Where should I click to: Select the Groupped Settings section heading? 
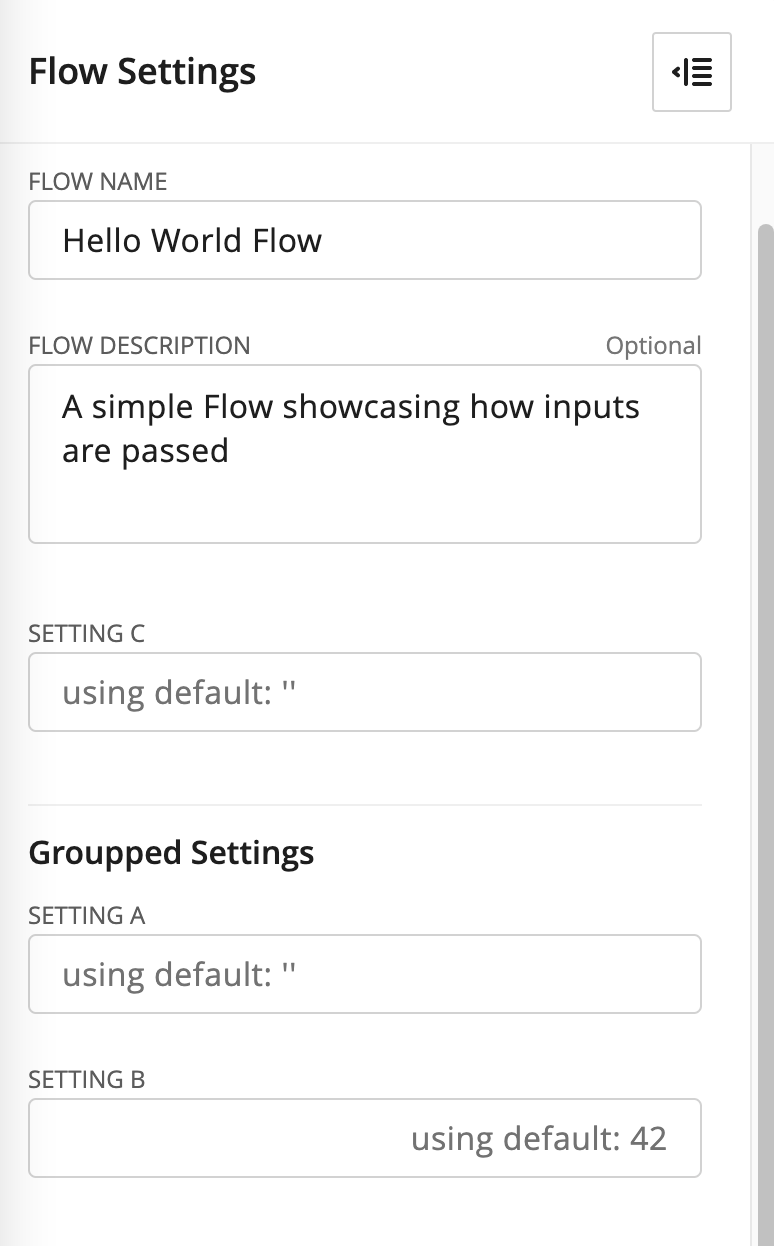tap(171, 853)
